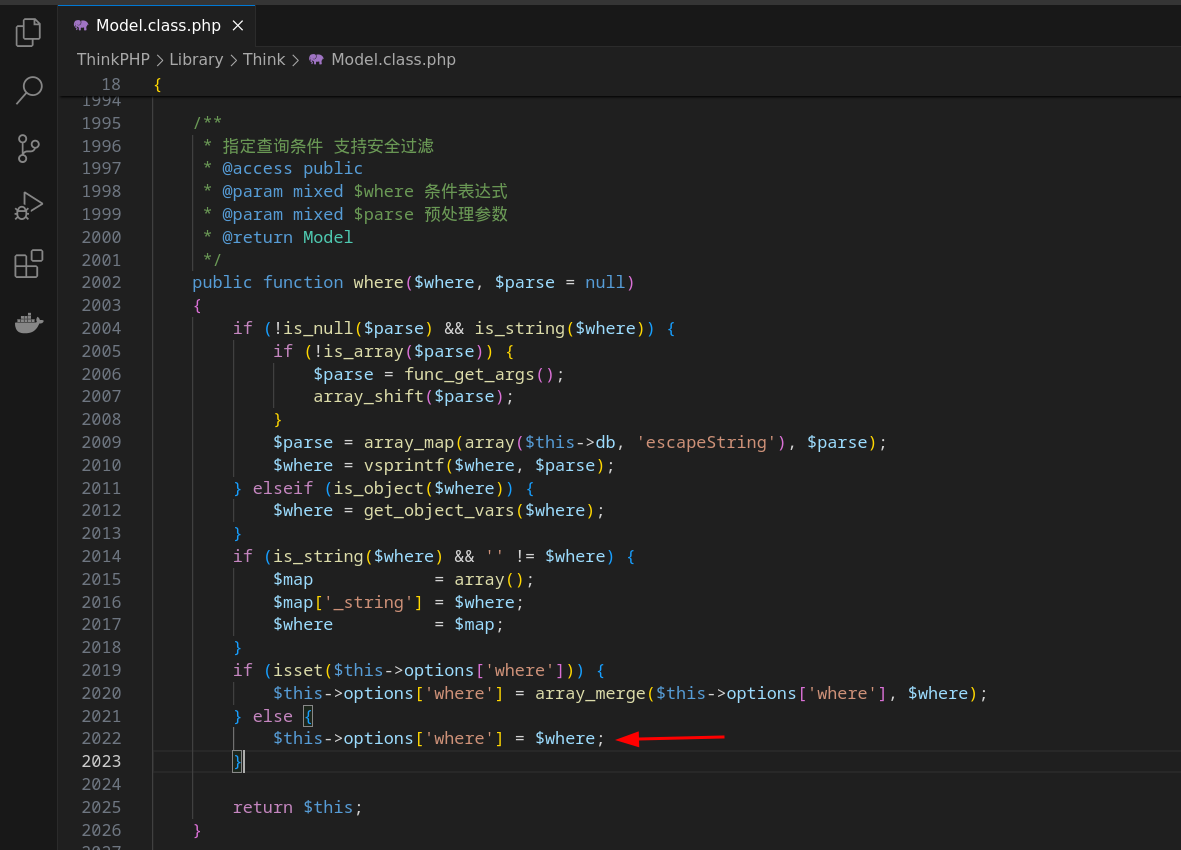The height and width of the screenshot is (850, 1181).
Task: Click '$parse' in the line 1999 comment
Action: pos(383,215)
